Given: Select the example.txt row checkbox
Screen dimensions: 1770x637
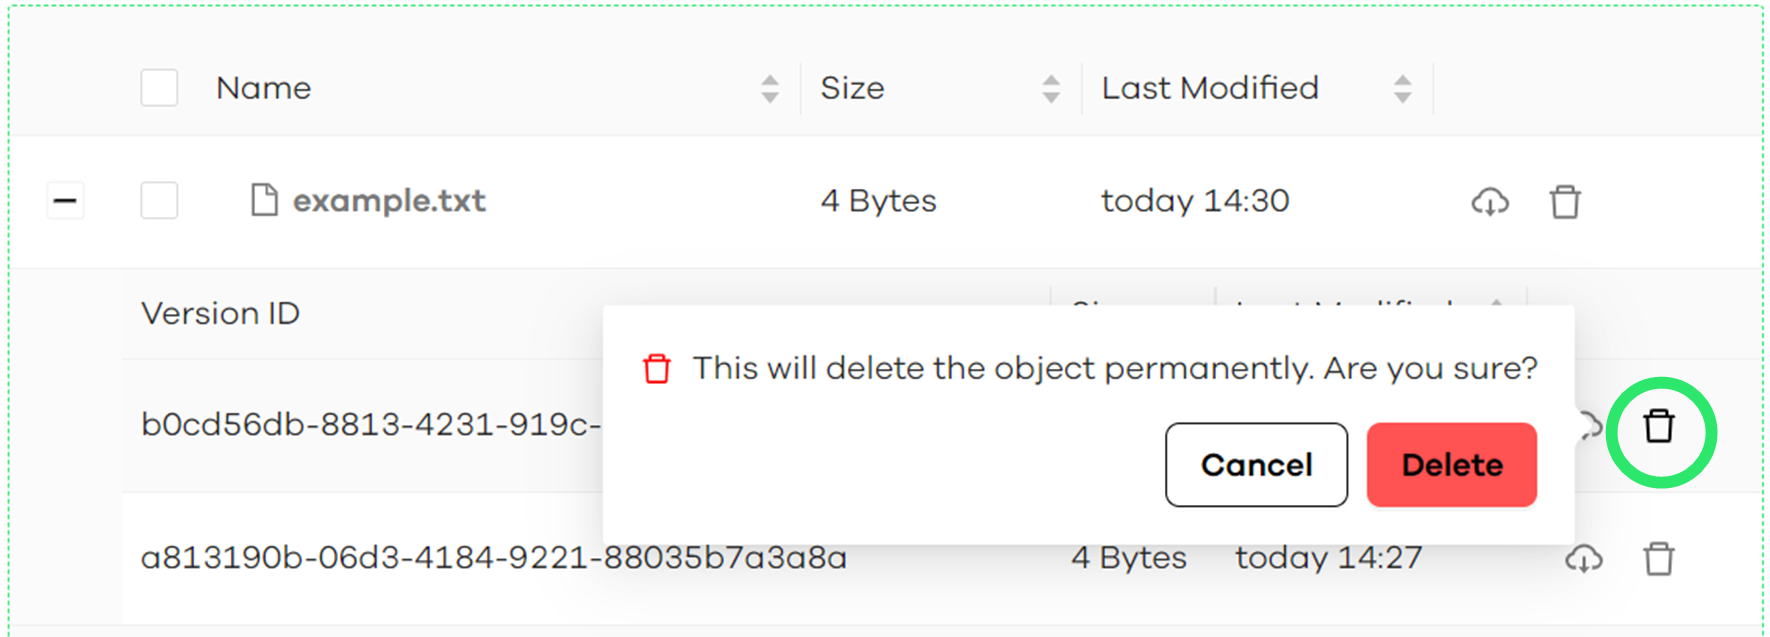Looking at the screenshot, I should [x=159, y=200].
